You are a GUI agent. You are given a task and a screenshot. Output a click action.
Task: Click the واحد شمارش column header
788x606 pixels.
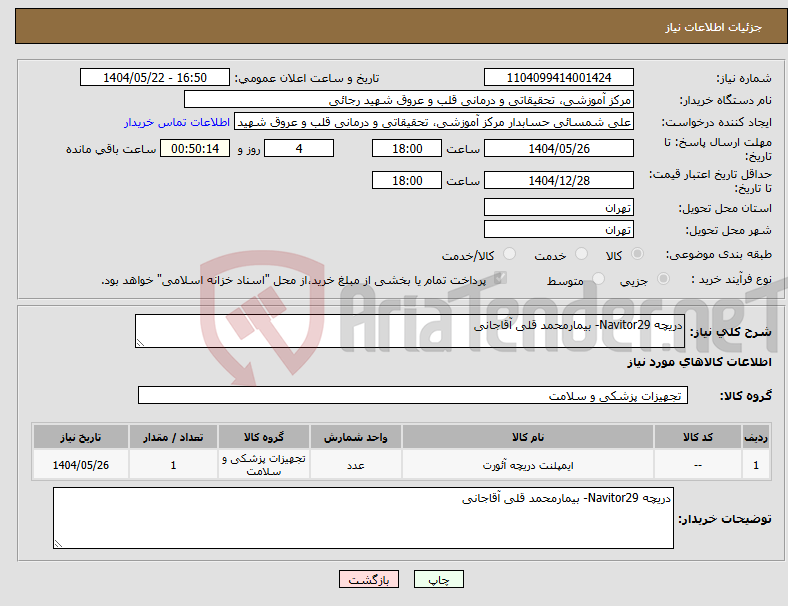[x=356, y=437]
